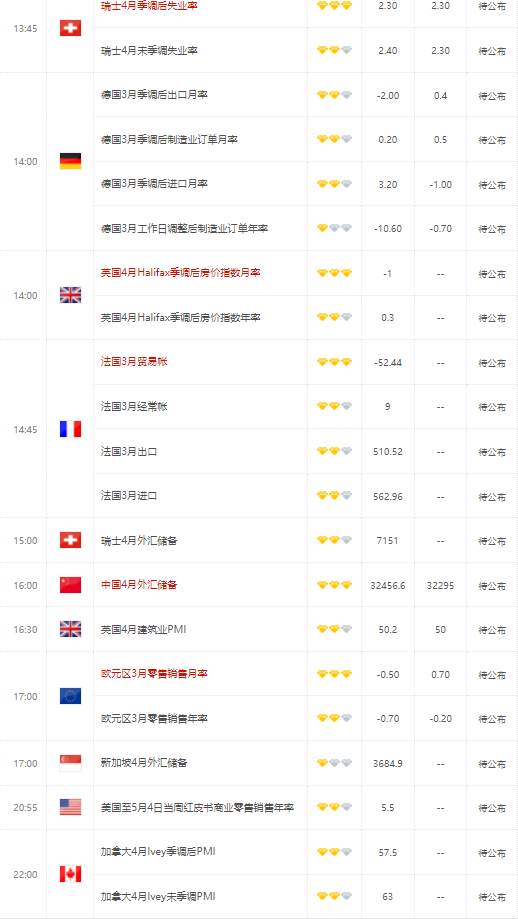Click the Canada flag at 22:00
This screenshot has height=919, width=518.
(x=70, y=874)
